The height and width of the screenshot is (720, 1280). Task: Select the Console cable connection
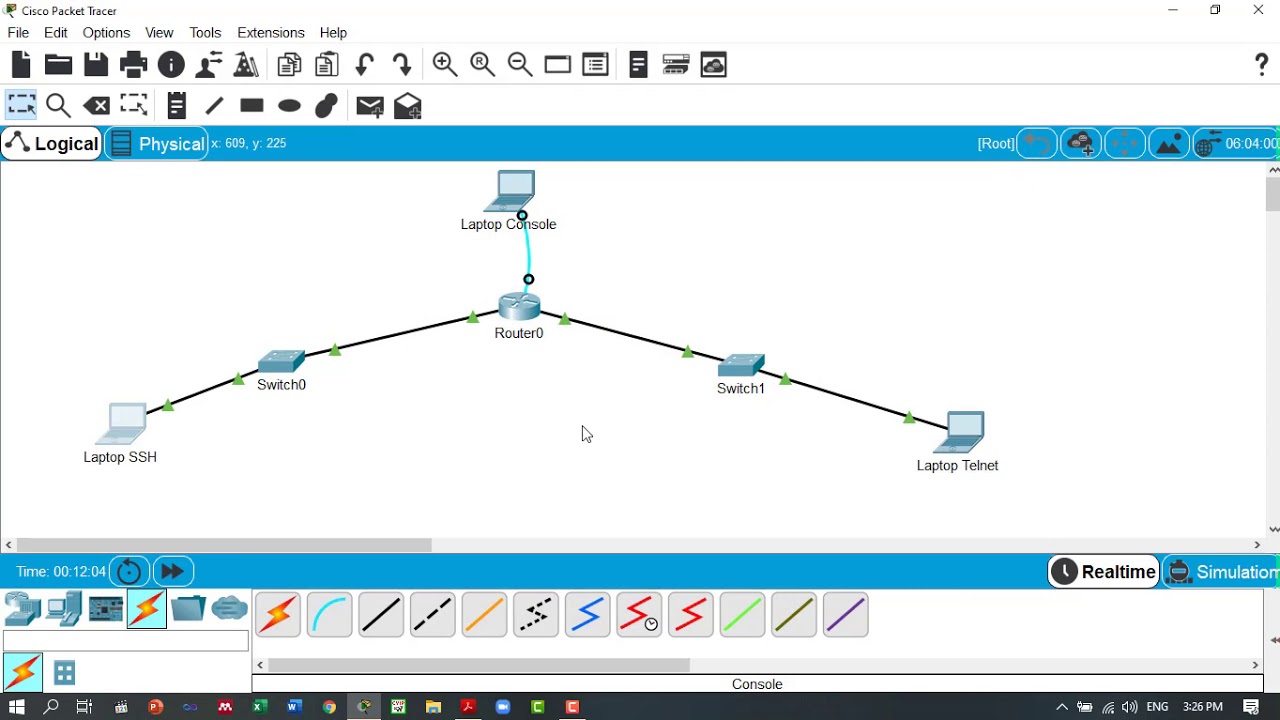pyautogui.click(x=329, y=615)
